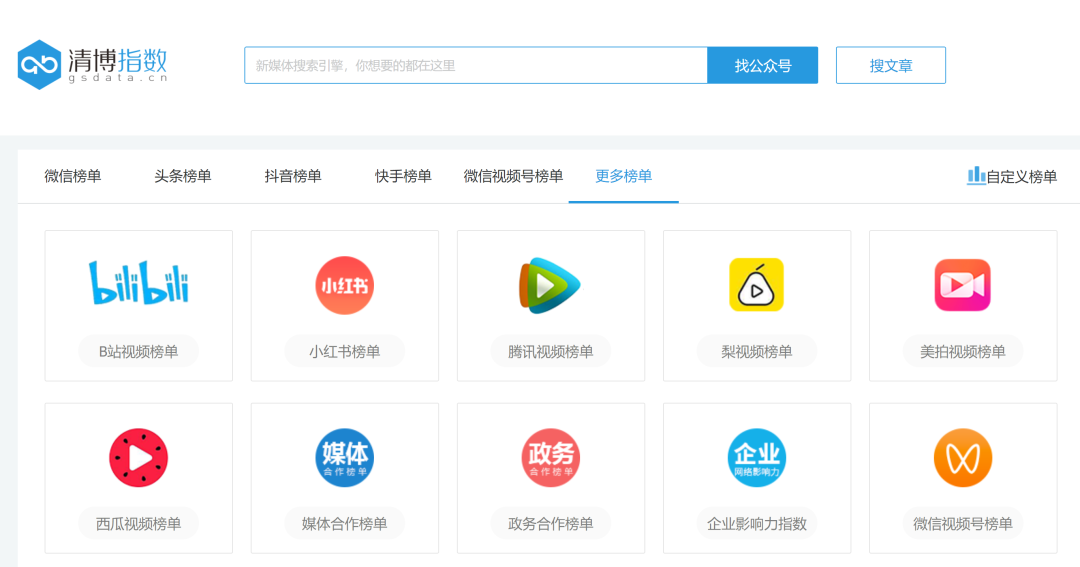Open the bilibili logo icon
Image resolution: width=1080 pixels, height=567 pixels.
(x=138, y=282)
